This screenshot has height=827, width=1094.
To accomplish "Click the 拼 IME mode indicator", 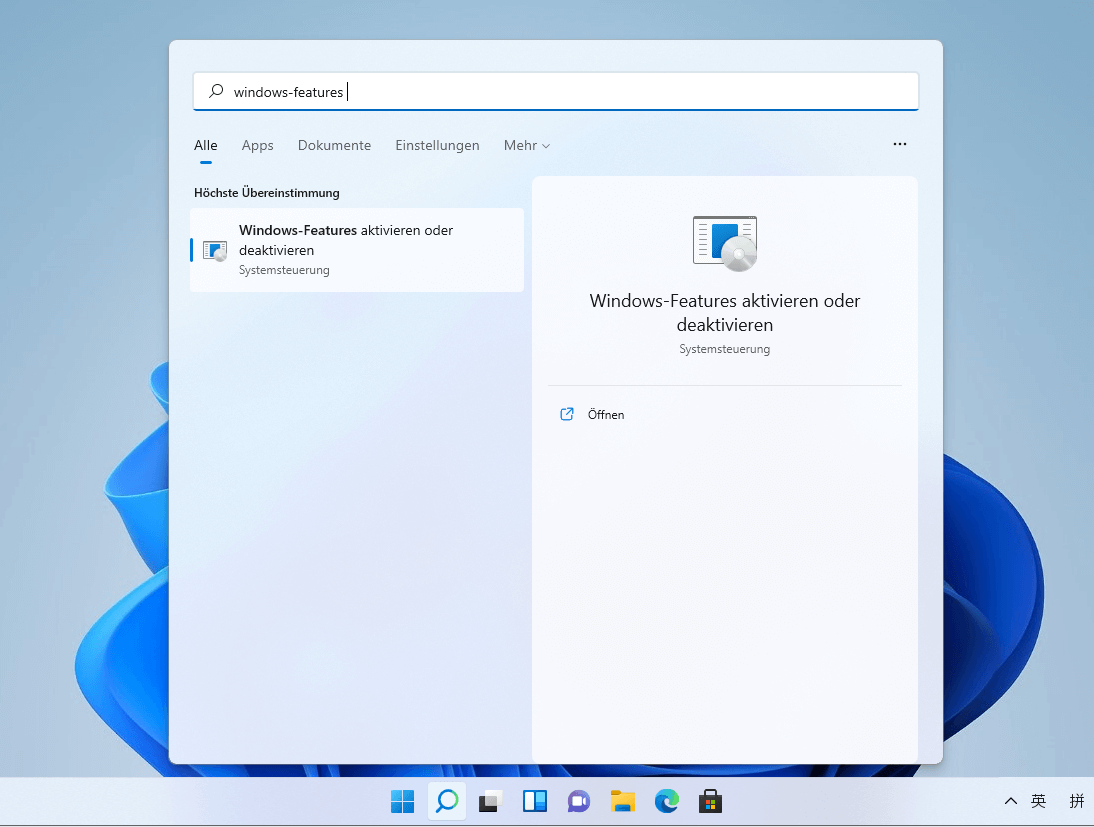I will [1077, 801].
